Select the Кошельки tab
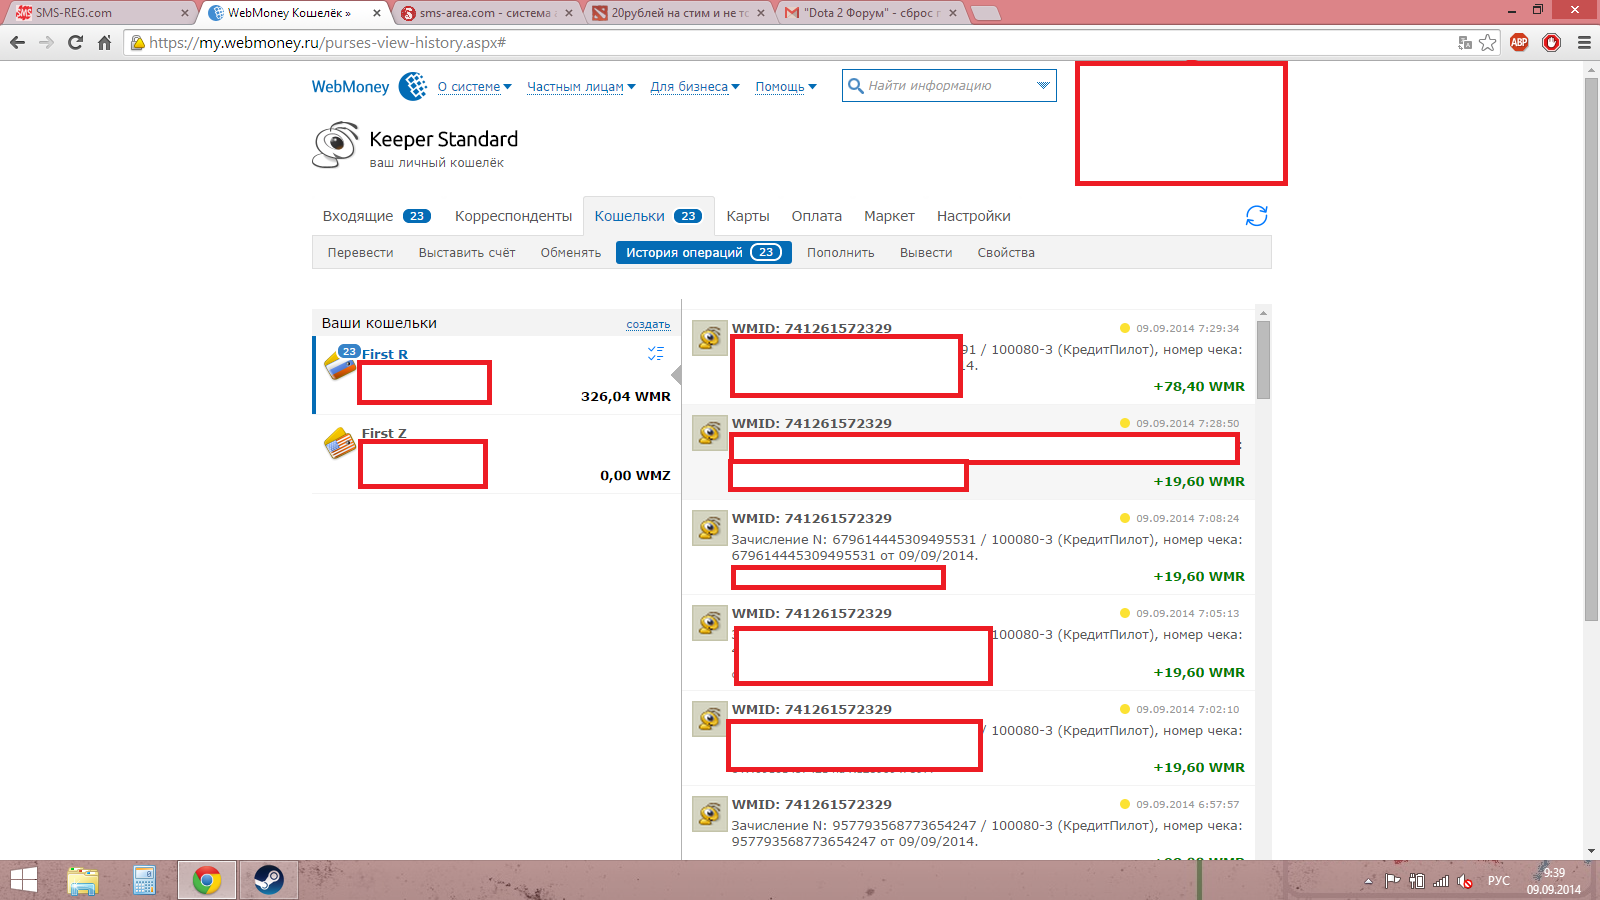Viewport: 1600px width, 900px height. (648, 216)
